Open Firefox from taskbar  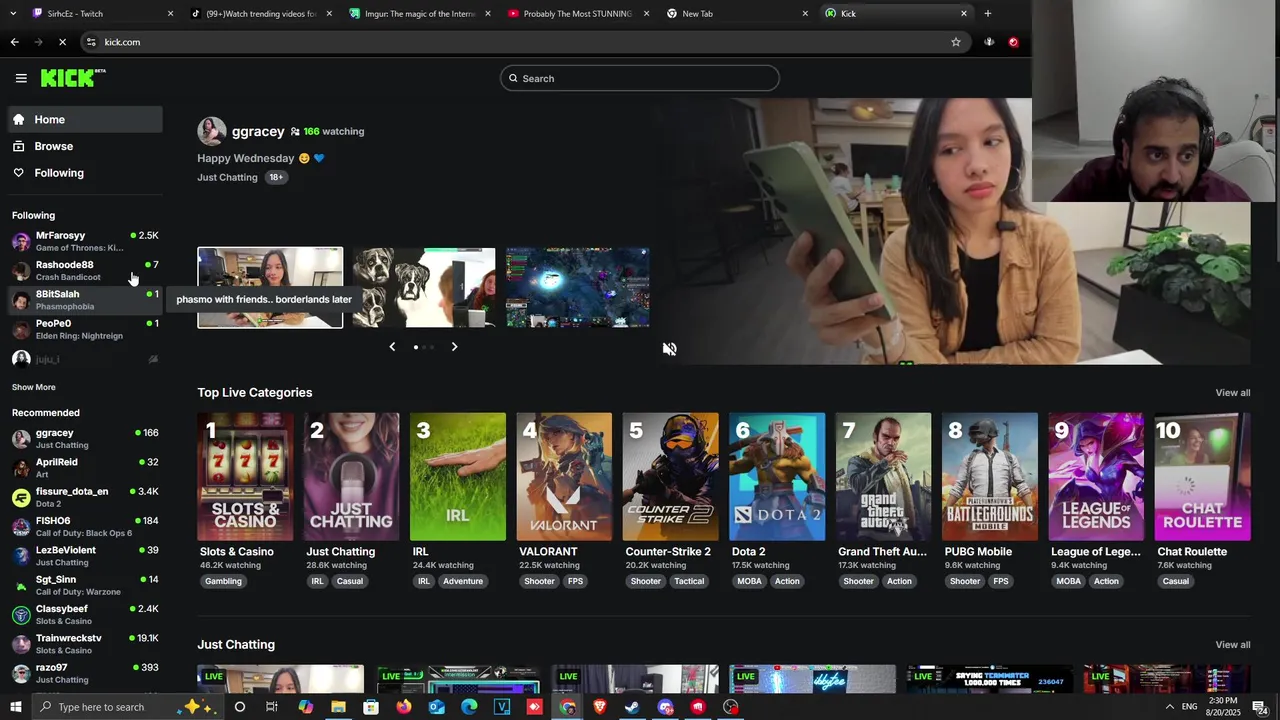403,707
